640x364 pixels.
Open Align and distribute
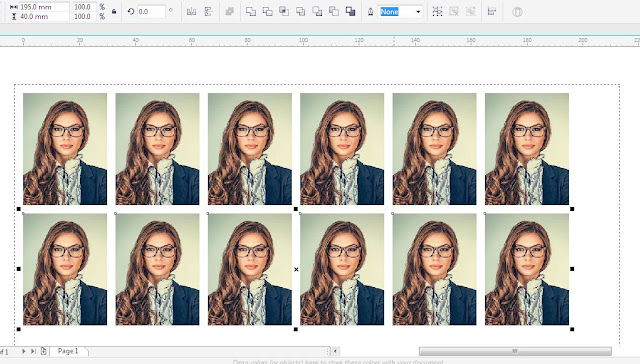click(492, 12)
